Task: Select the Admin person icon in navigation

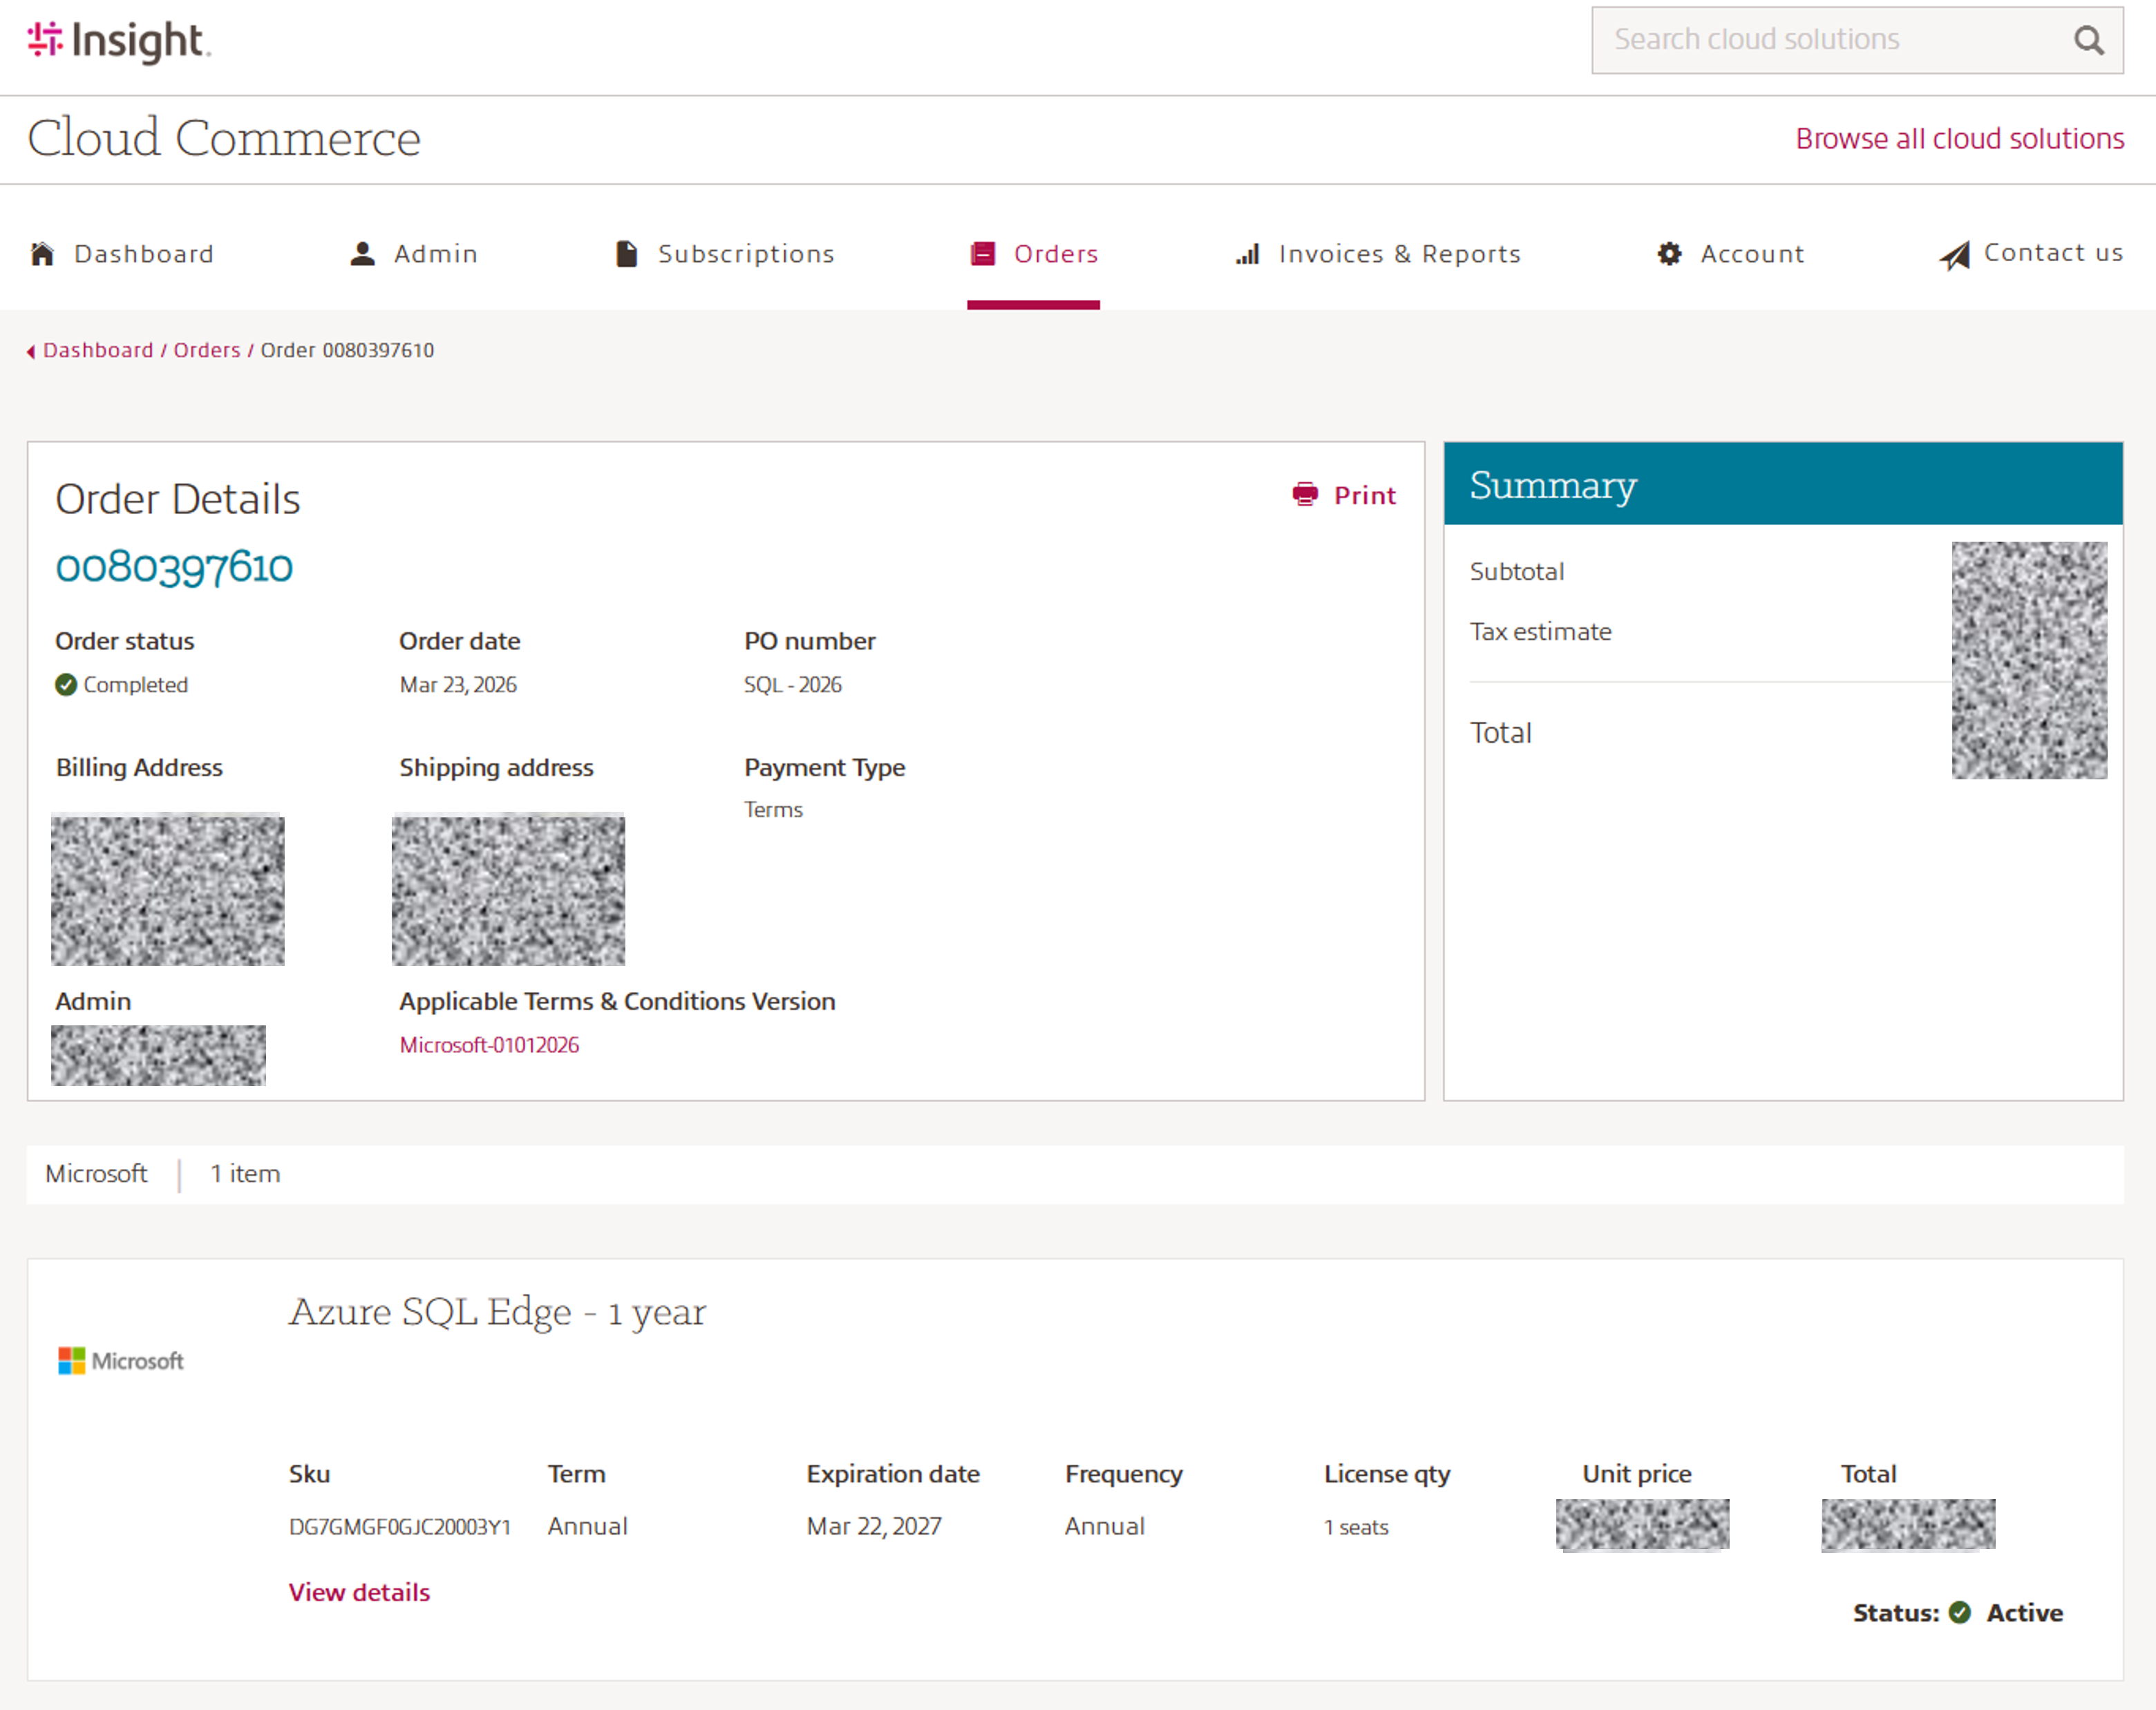Action: 362,254
